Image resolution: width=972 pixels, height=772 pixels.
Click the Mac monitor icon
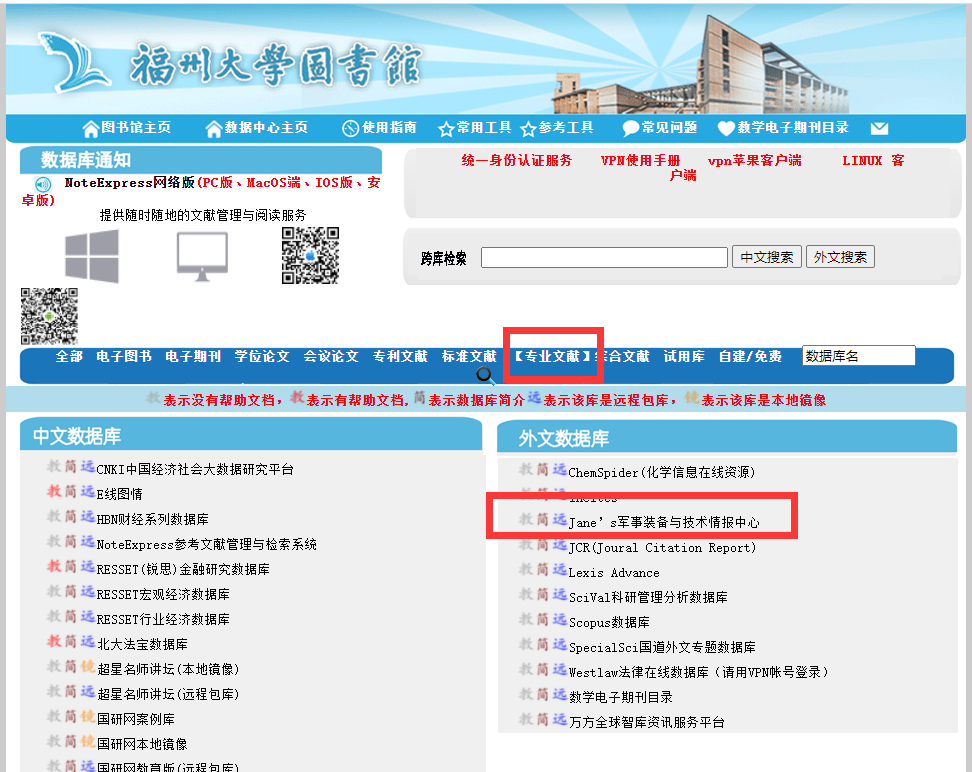202,257
